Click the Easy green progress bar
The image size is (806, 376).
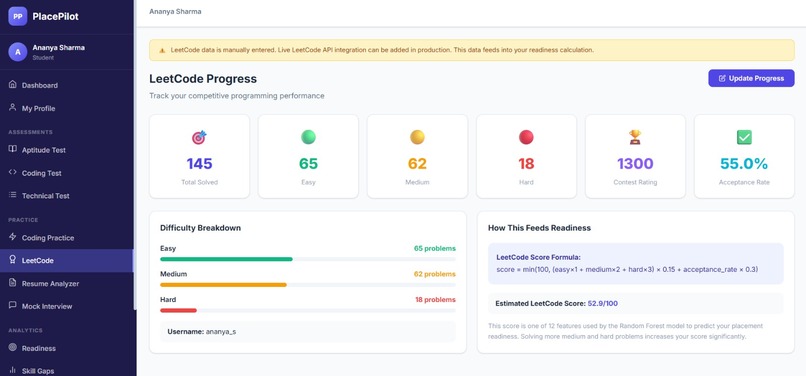click(226, 259)
